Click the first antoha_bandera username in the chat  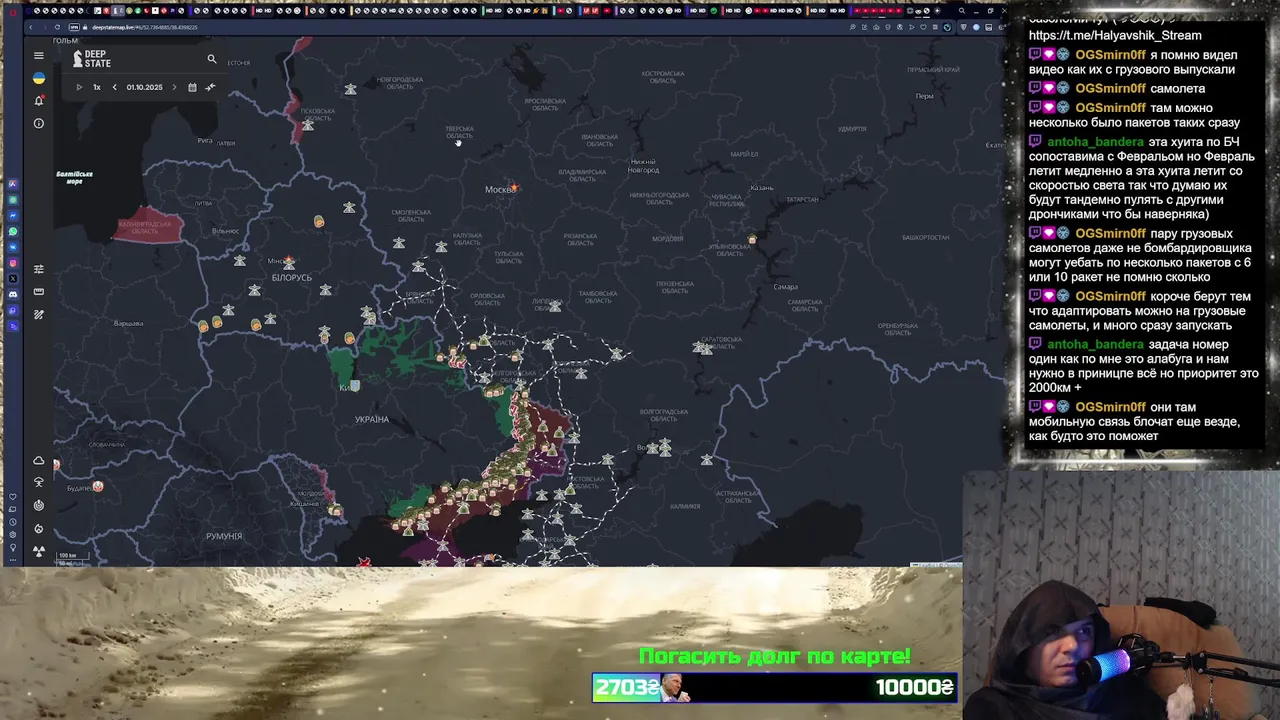point(1095,142)
